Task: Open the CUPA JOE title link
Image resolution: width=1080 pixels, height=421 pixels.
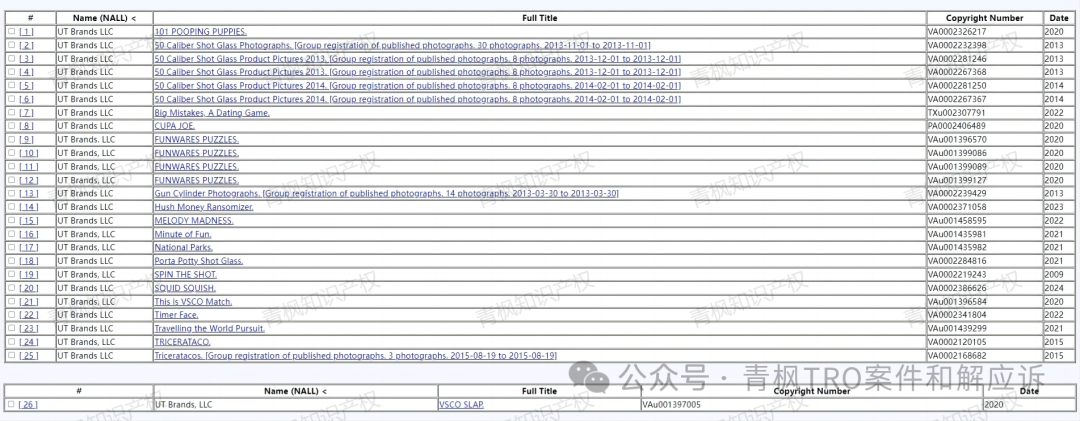Action: pyautogui.click(x=175, y=126)
